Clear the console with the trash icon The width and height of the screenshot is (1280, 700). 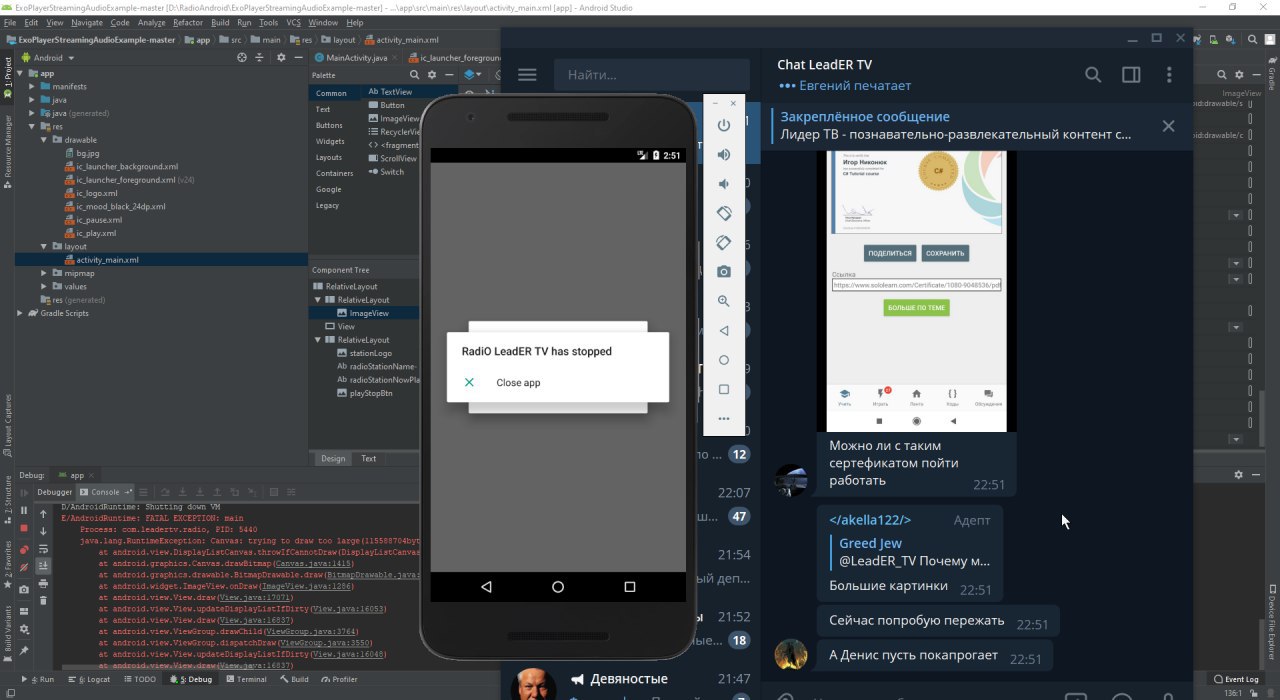43,600
